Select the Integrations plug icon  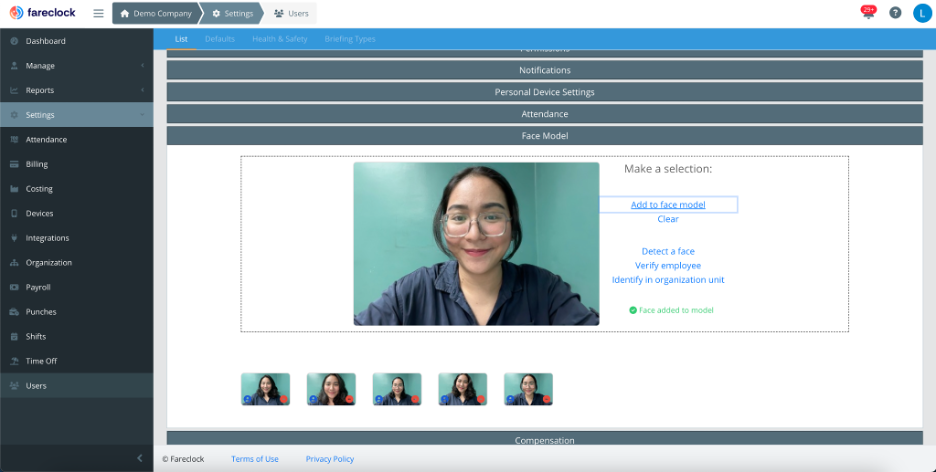click(x=14, y=238)
